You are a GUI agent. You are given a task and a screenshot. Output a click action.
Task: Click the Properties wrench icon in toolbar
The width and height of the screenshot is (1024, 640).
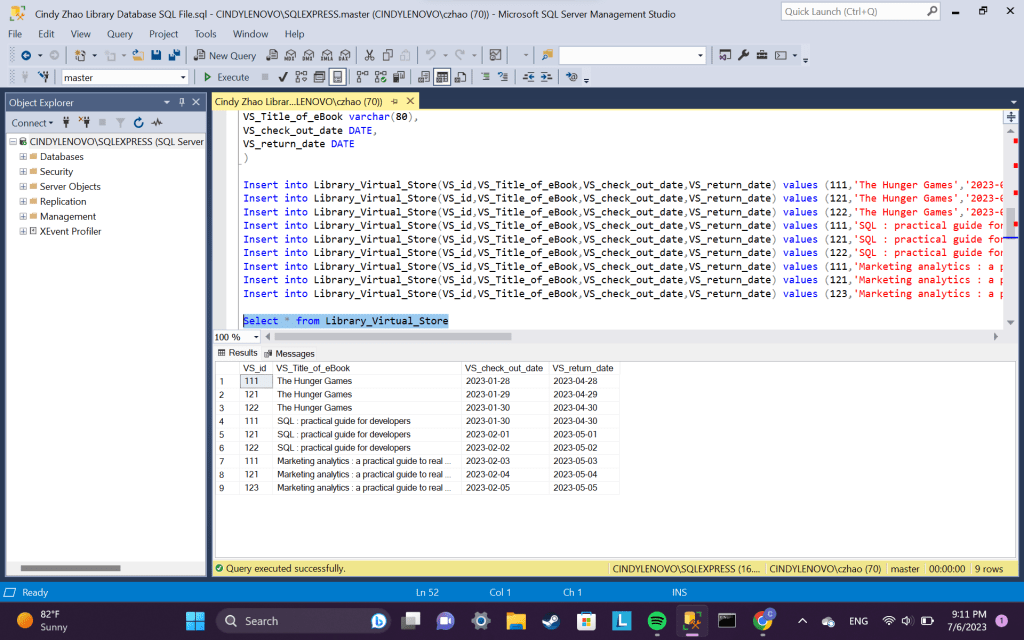pyautogui.click(x=743, y=55)
